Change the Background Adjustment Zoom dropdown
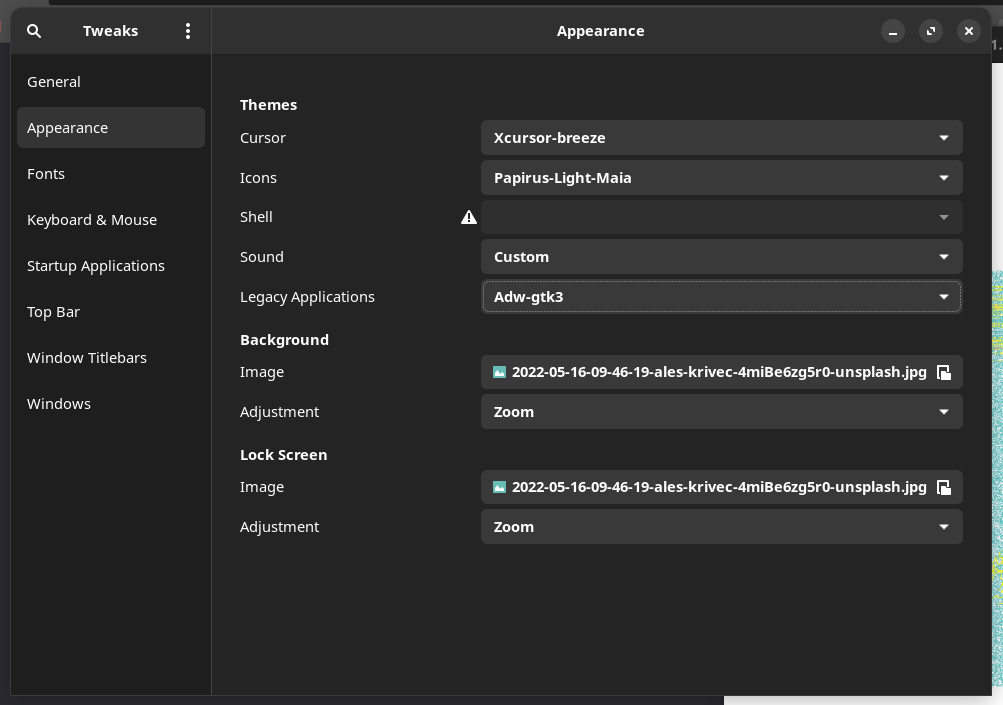The width and height of the screenshot is (1003, 705). pyautogui.click(x=721, y=412)
